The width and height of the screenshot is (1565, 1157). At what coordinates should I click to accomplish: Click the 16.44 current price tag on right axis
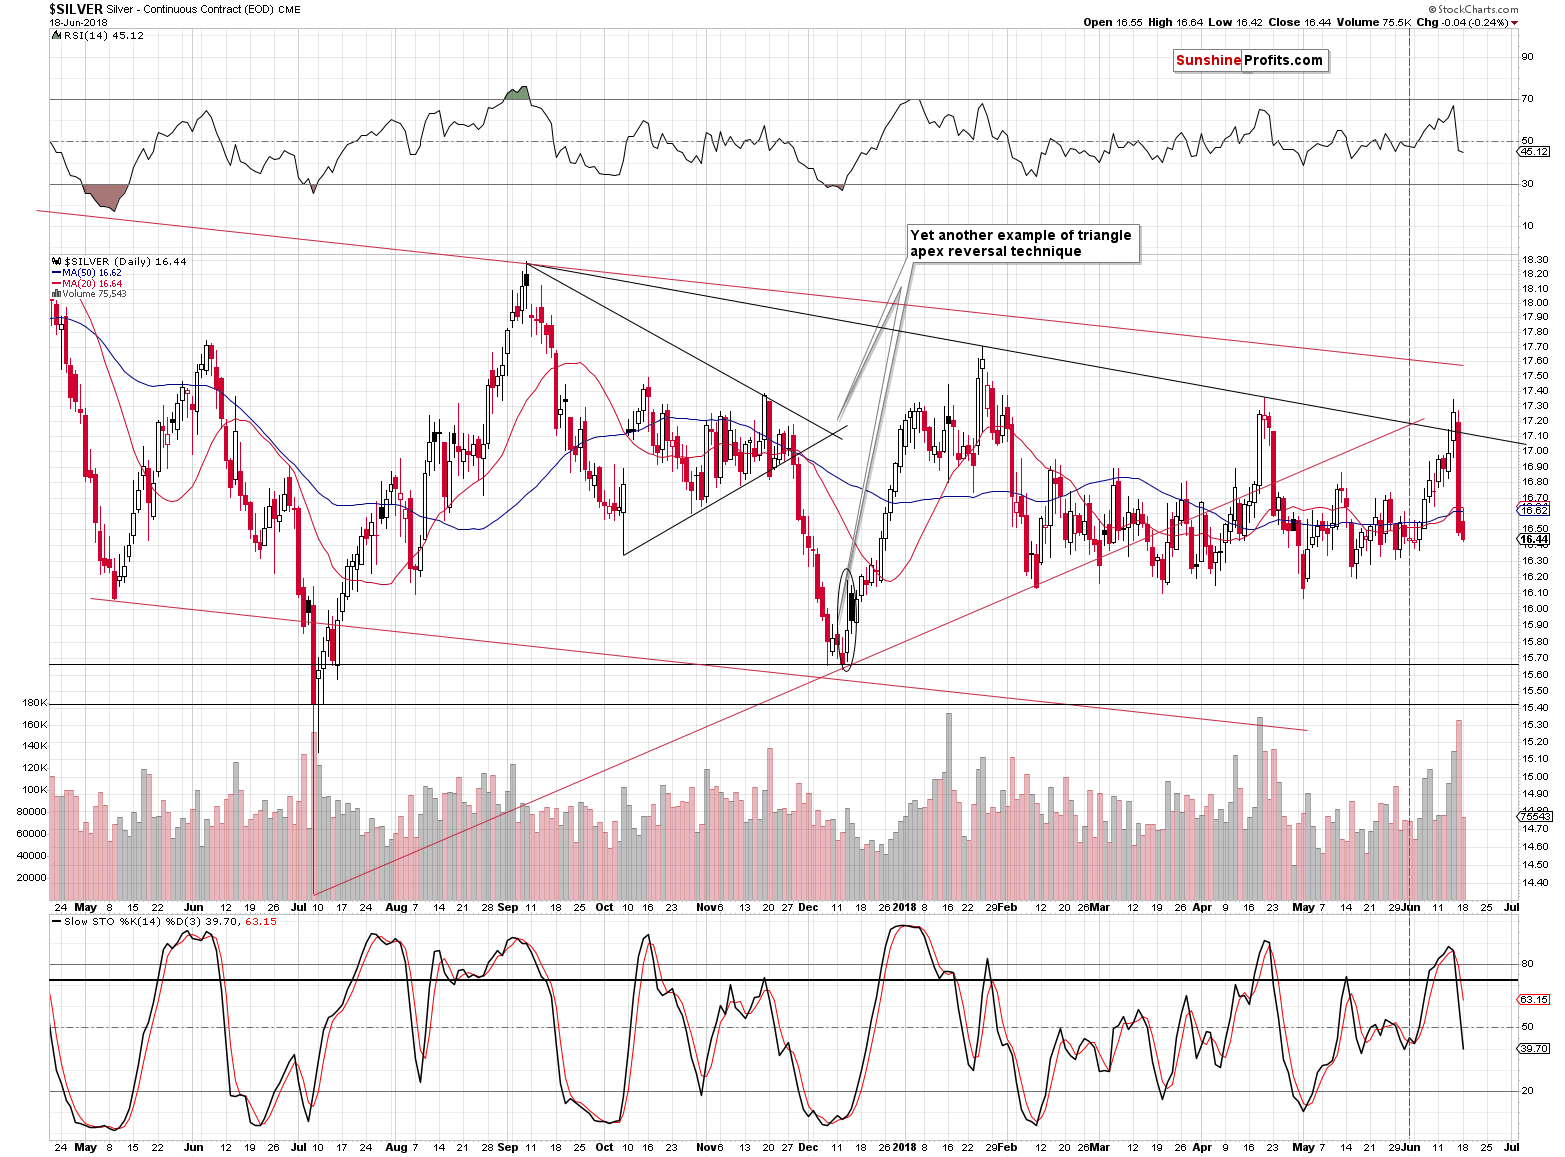click(1534, 540)
